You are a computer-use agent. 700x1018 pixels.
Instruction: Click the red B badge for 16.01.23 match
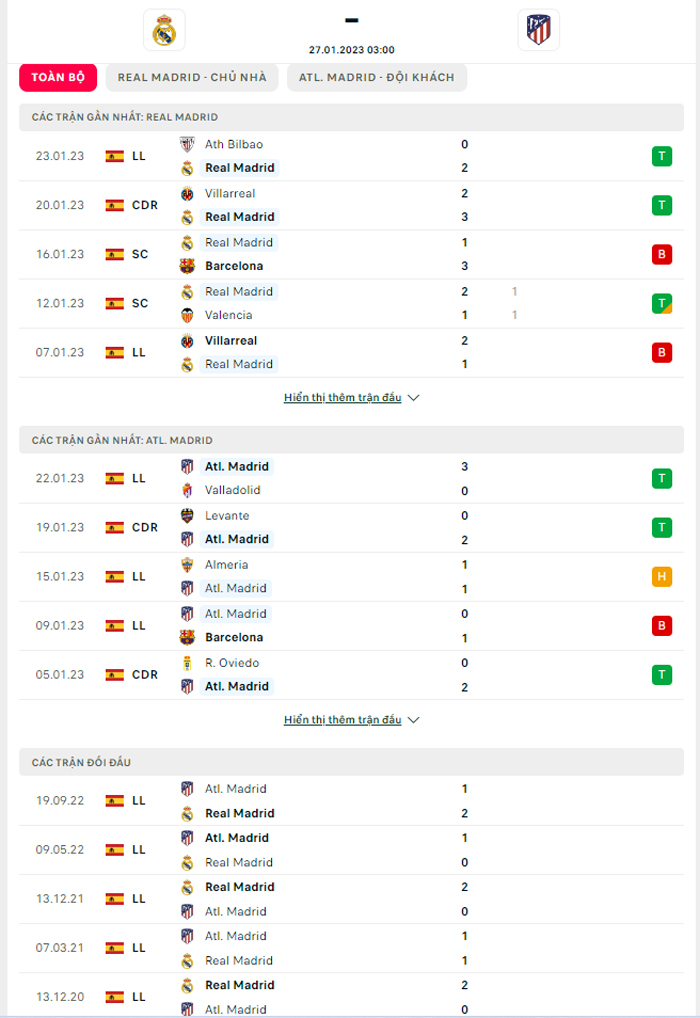pyautogui.click(x=662, y=254)
